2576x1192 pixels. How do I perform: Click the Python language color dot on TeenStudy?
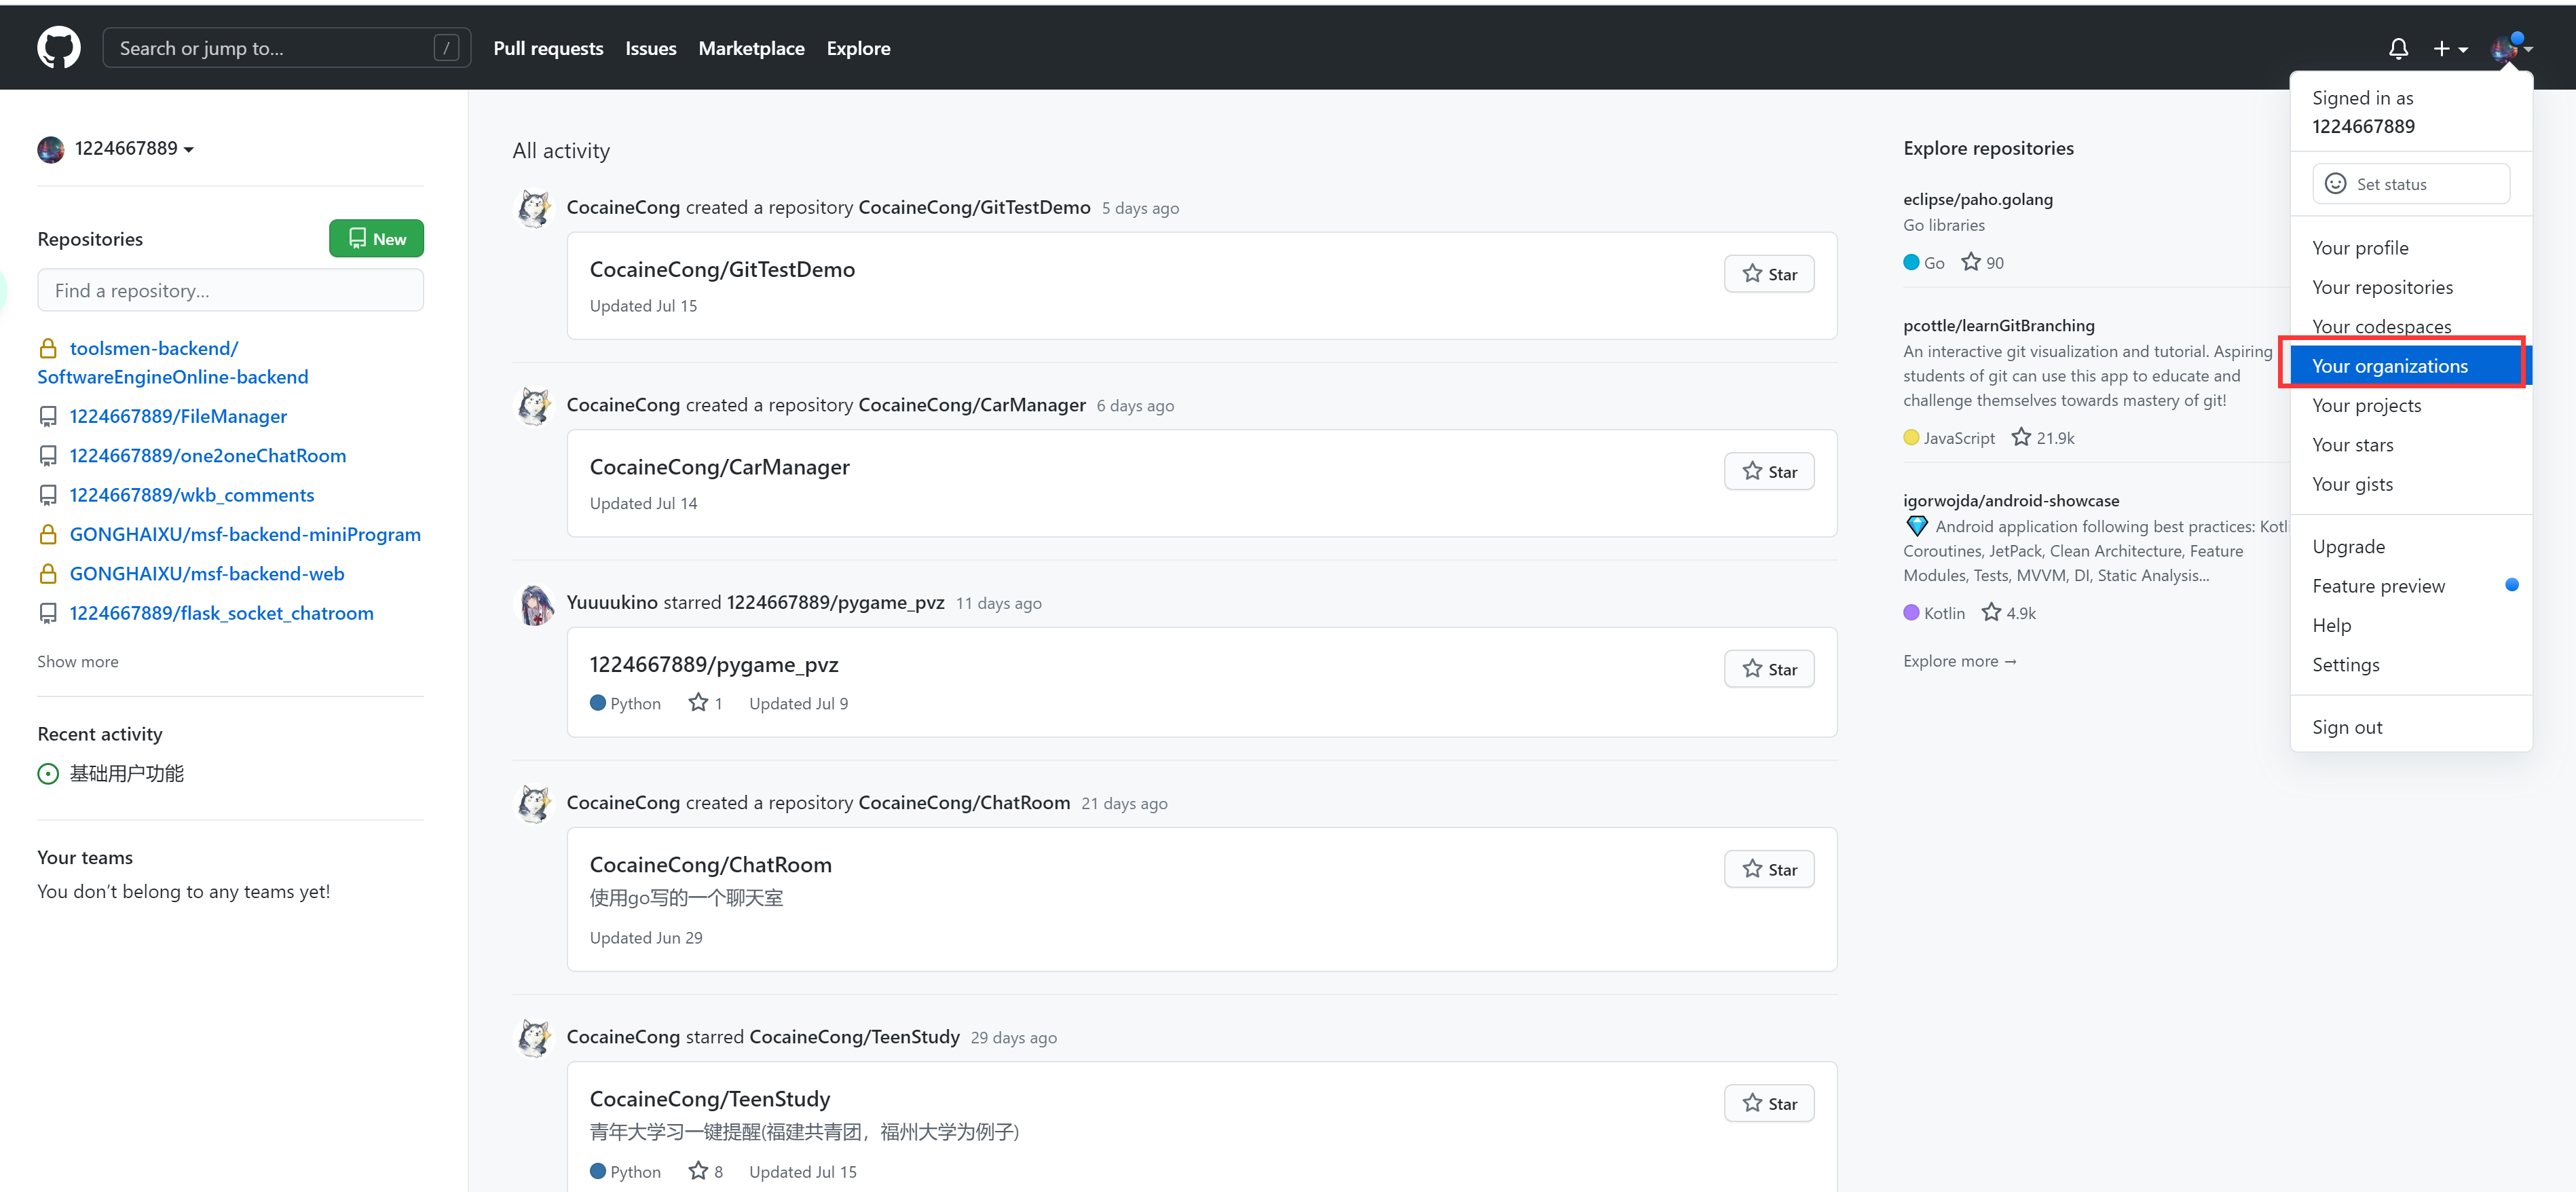point(598,1171)
